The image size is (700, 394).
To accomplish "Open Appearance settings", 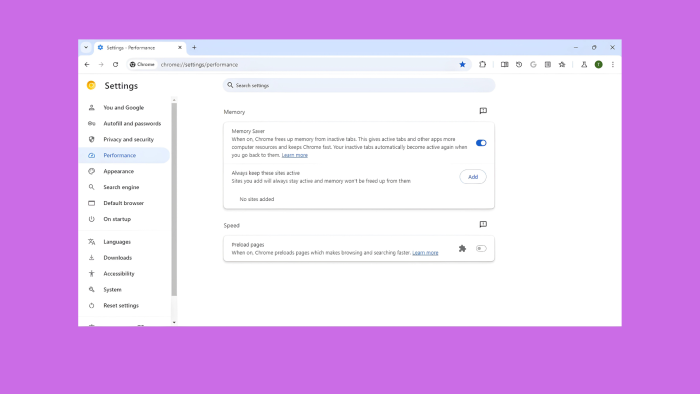I will 124,171.
